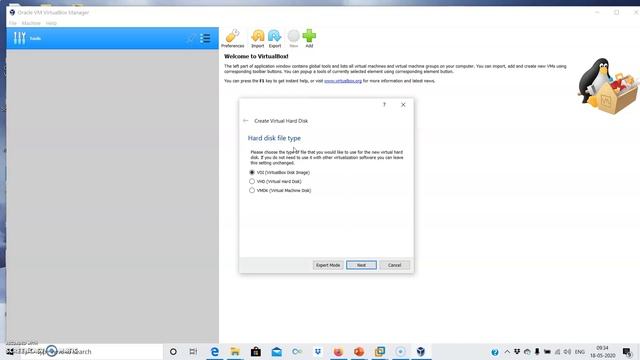Open Task View on the taskbar
This screenshot has height=360, width=640.
(193, 351)
